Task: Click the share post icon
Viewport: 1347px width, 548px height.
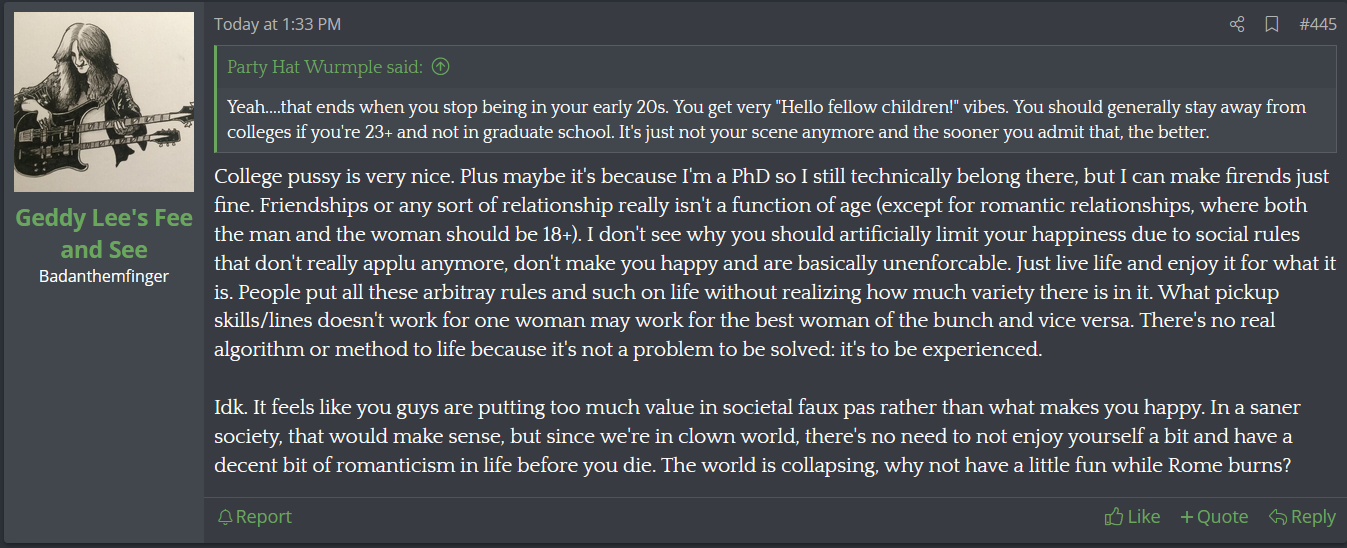Action: tap(1237, 25)
